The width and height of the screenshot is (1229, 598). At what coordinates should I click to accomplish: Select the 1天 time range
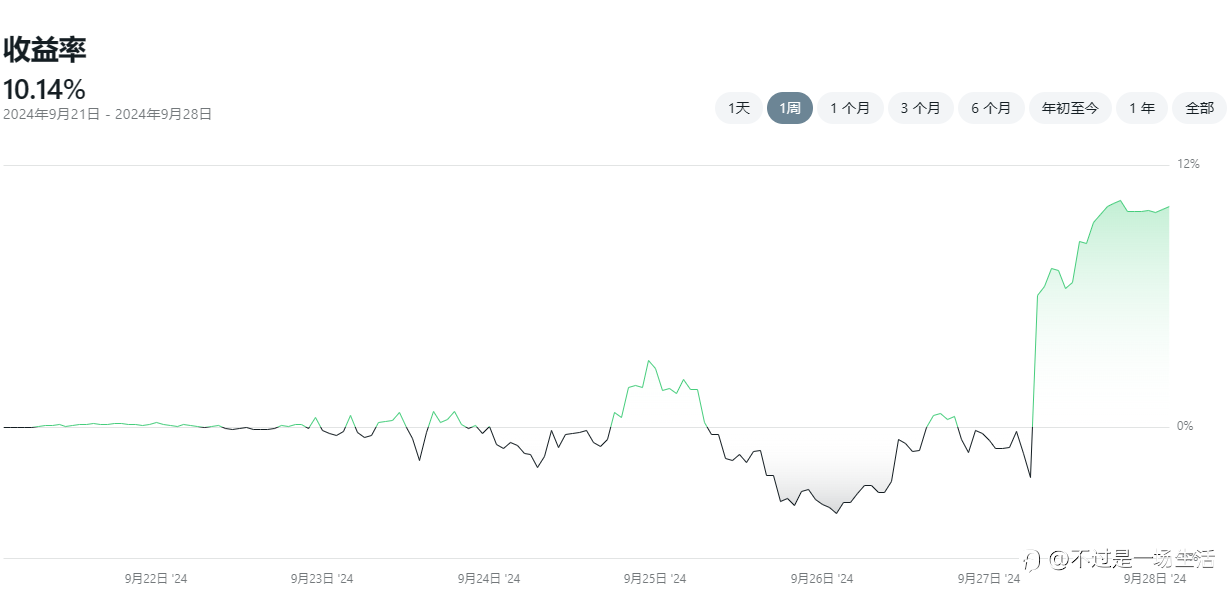[x=739, y=108]
